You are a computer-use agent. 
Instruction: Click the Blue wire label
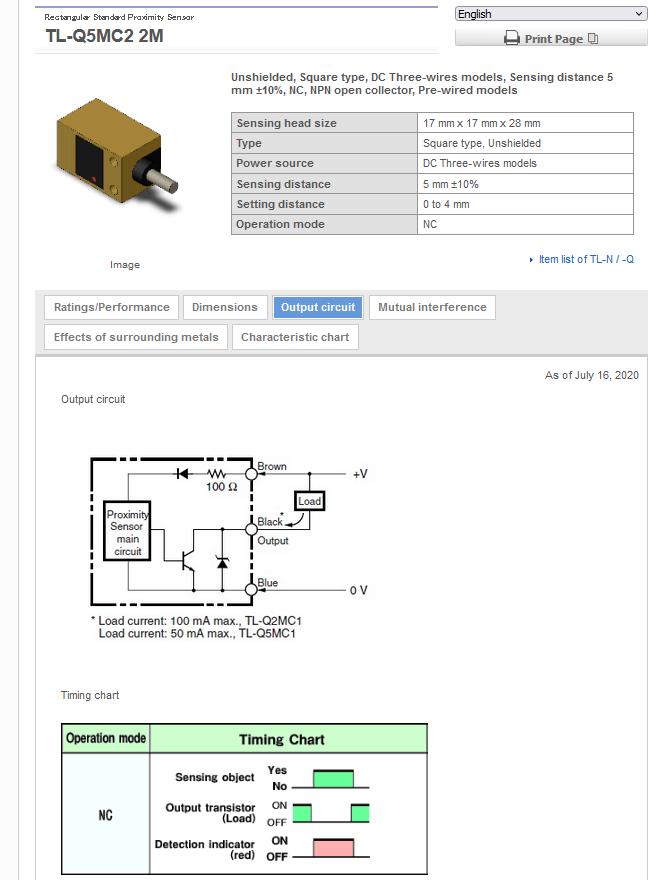[x=268, y=583]
